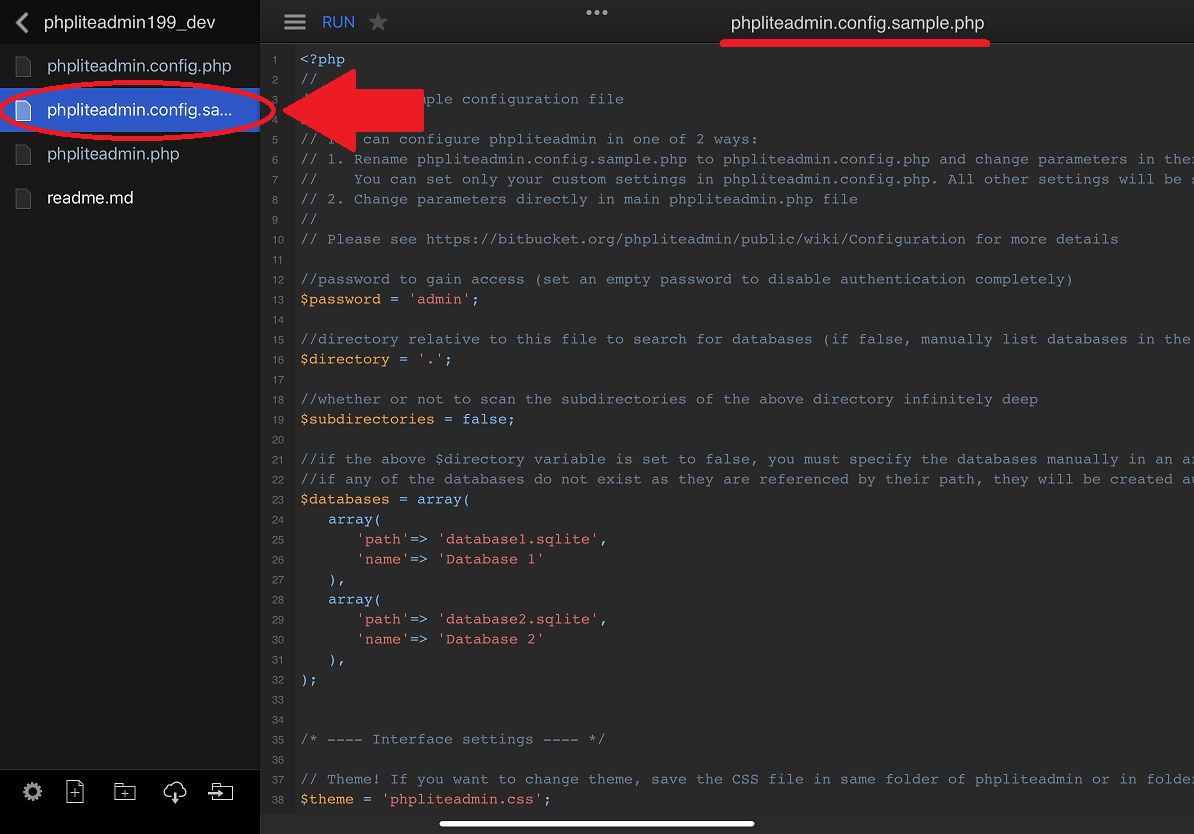Image resolution: width=1194 pixels, height=834 pixels.
Task: Create a new file with plus icon
Action: pyautogui.click(x=75, y=792)
